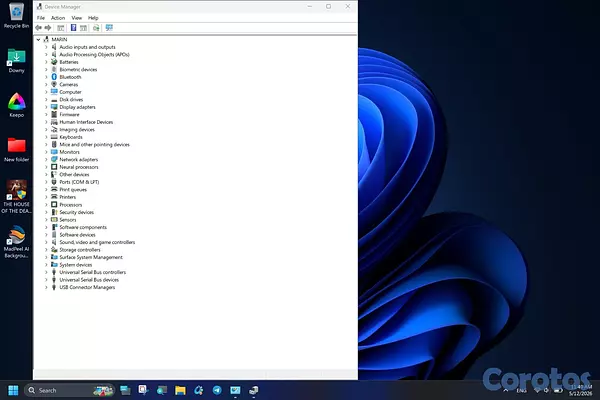The width and height of the screenshot is (600, 400).
Task: Open the Keepo desktop icon
Action: [x=16, y=105]
